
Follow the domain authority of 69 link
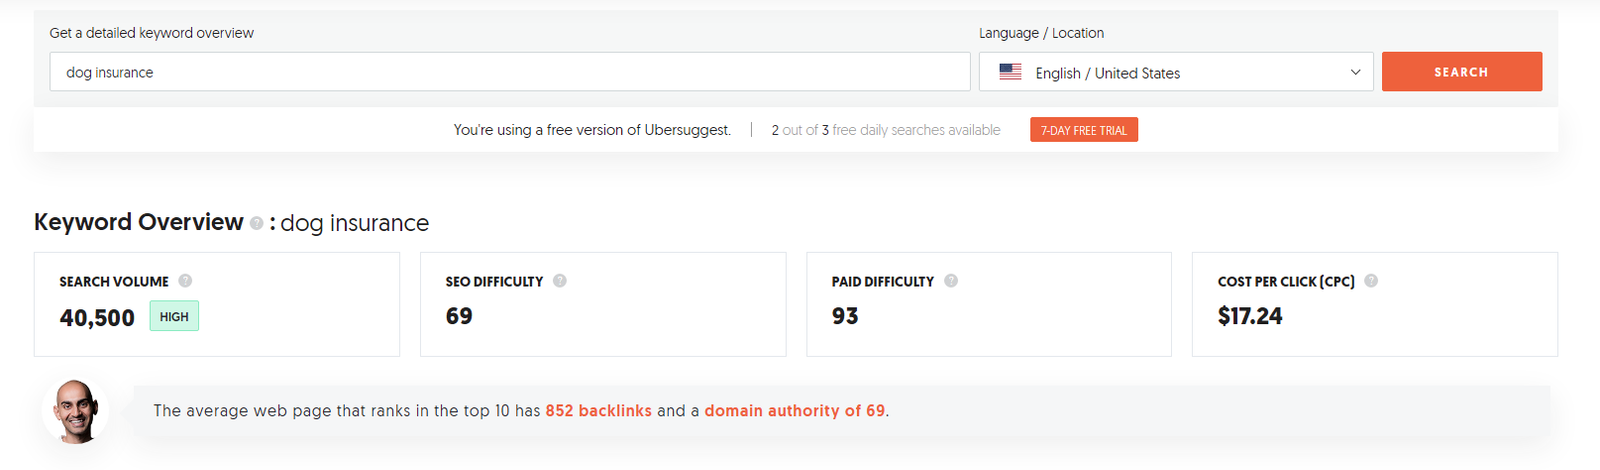pos(795,411)
